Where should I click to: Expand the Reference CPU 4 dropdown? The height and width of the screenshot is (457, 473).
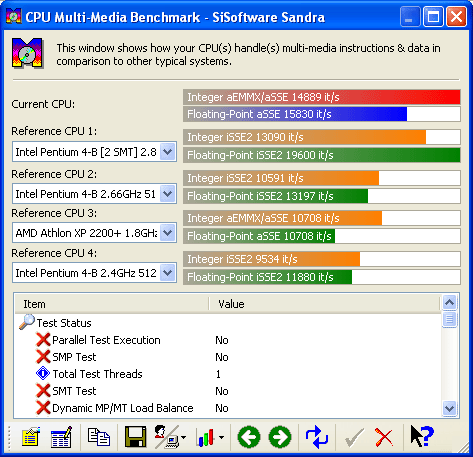pyautogui.click(x=168, y=273)
